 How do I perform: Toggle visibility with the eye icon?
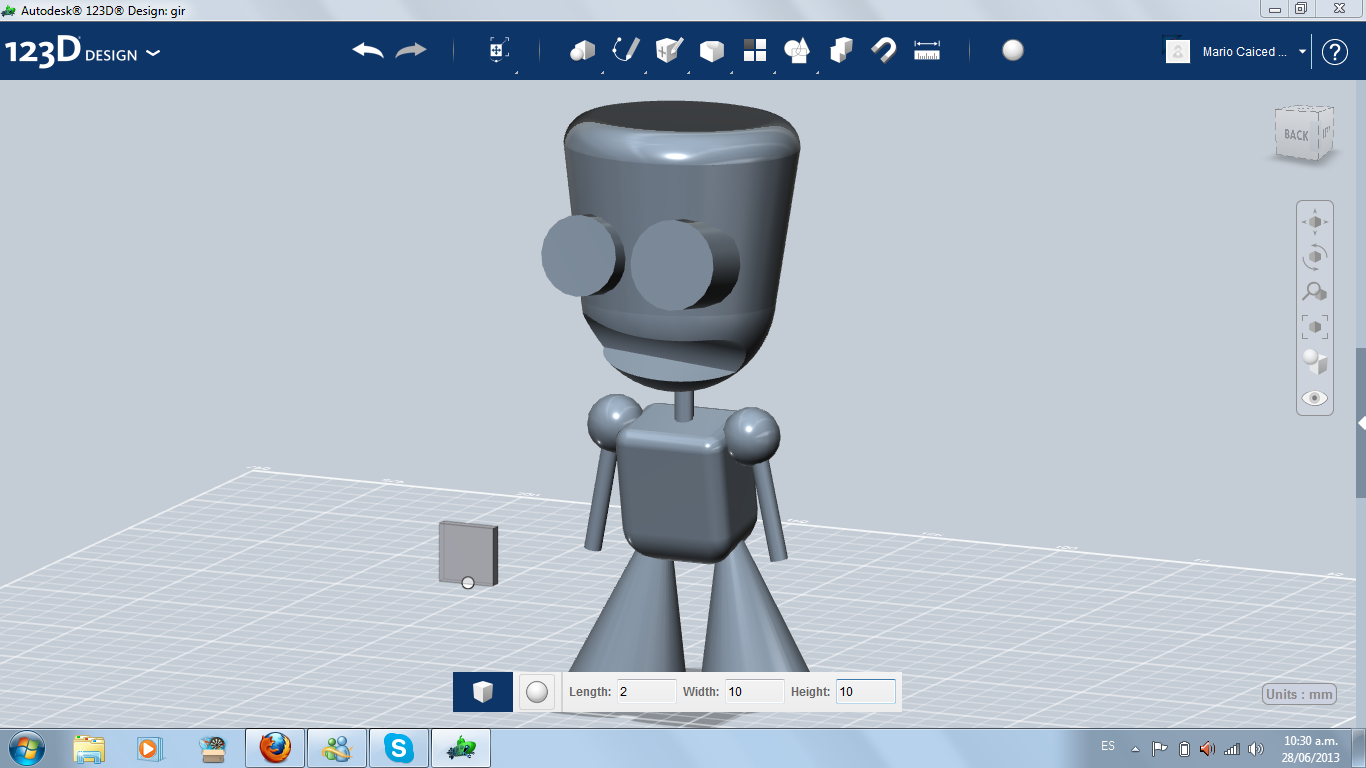(x=1314, y=398)
